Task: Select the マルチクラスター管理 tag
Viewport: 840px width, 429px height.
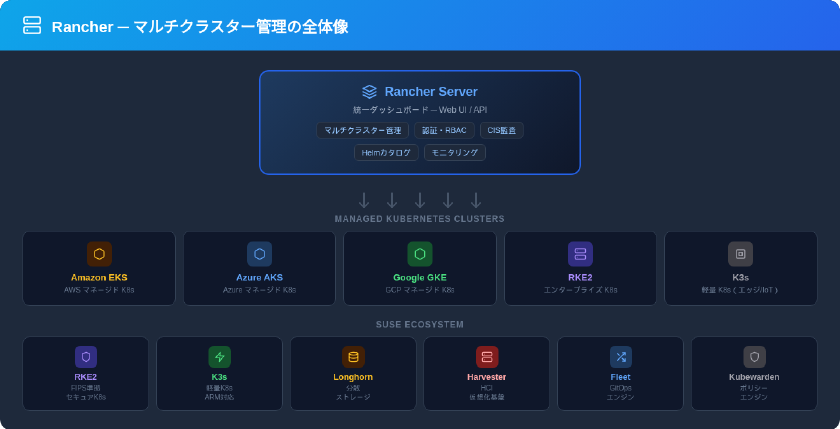Action: (x=363, y=130)
